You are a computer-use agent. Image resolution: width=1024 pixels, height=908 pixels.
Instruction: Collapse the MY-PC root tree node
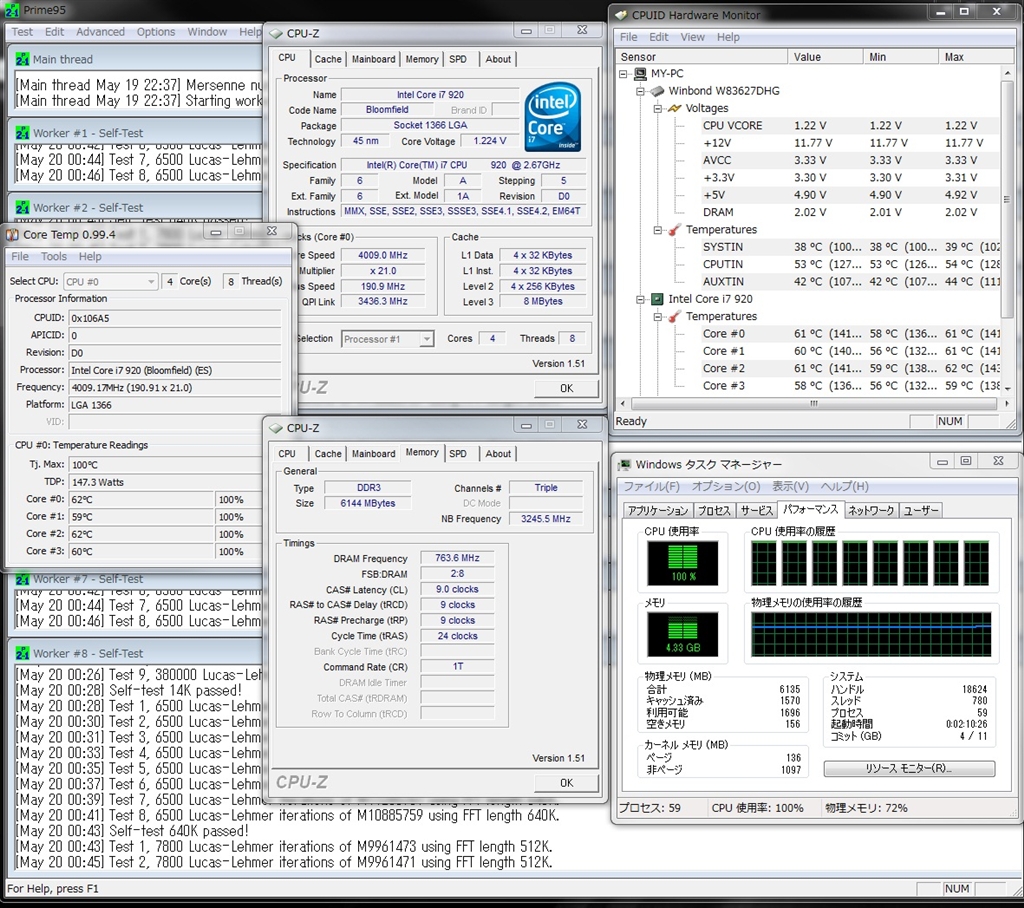click(625, 74)
